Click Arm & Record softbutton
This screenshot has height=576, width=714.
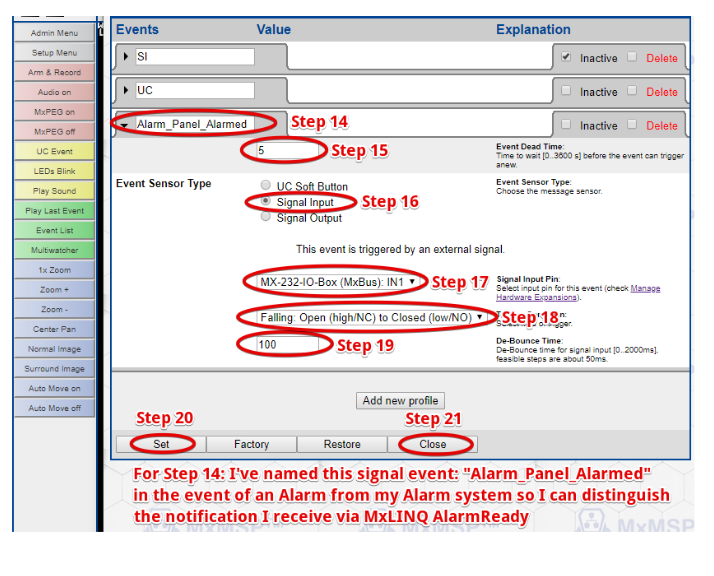click(x=54, y=72)
